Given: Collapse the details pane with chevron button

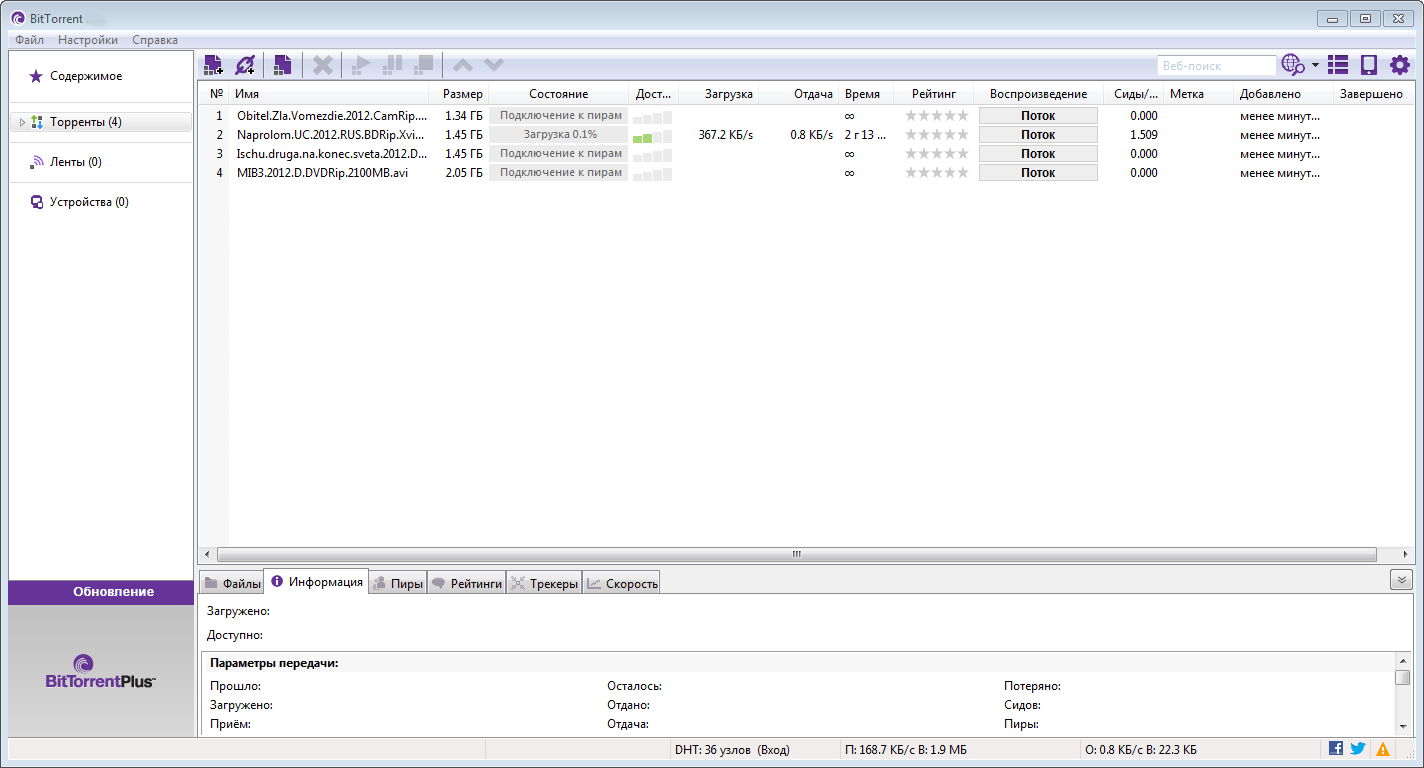Looking at the screenshot, I should click(1400, 580).
